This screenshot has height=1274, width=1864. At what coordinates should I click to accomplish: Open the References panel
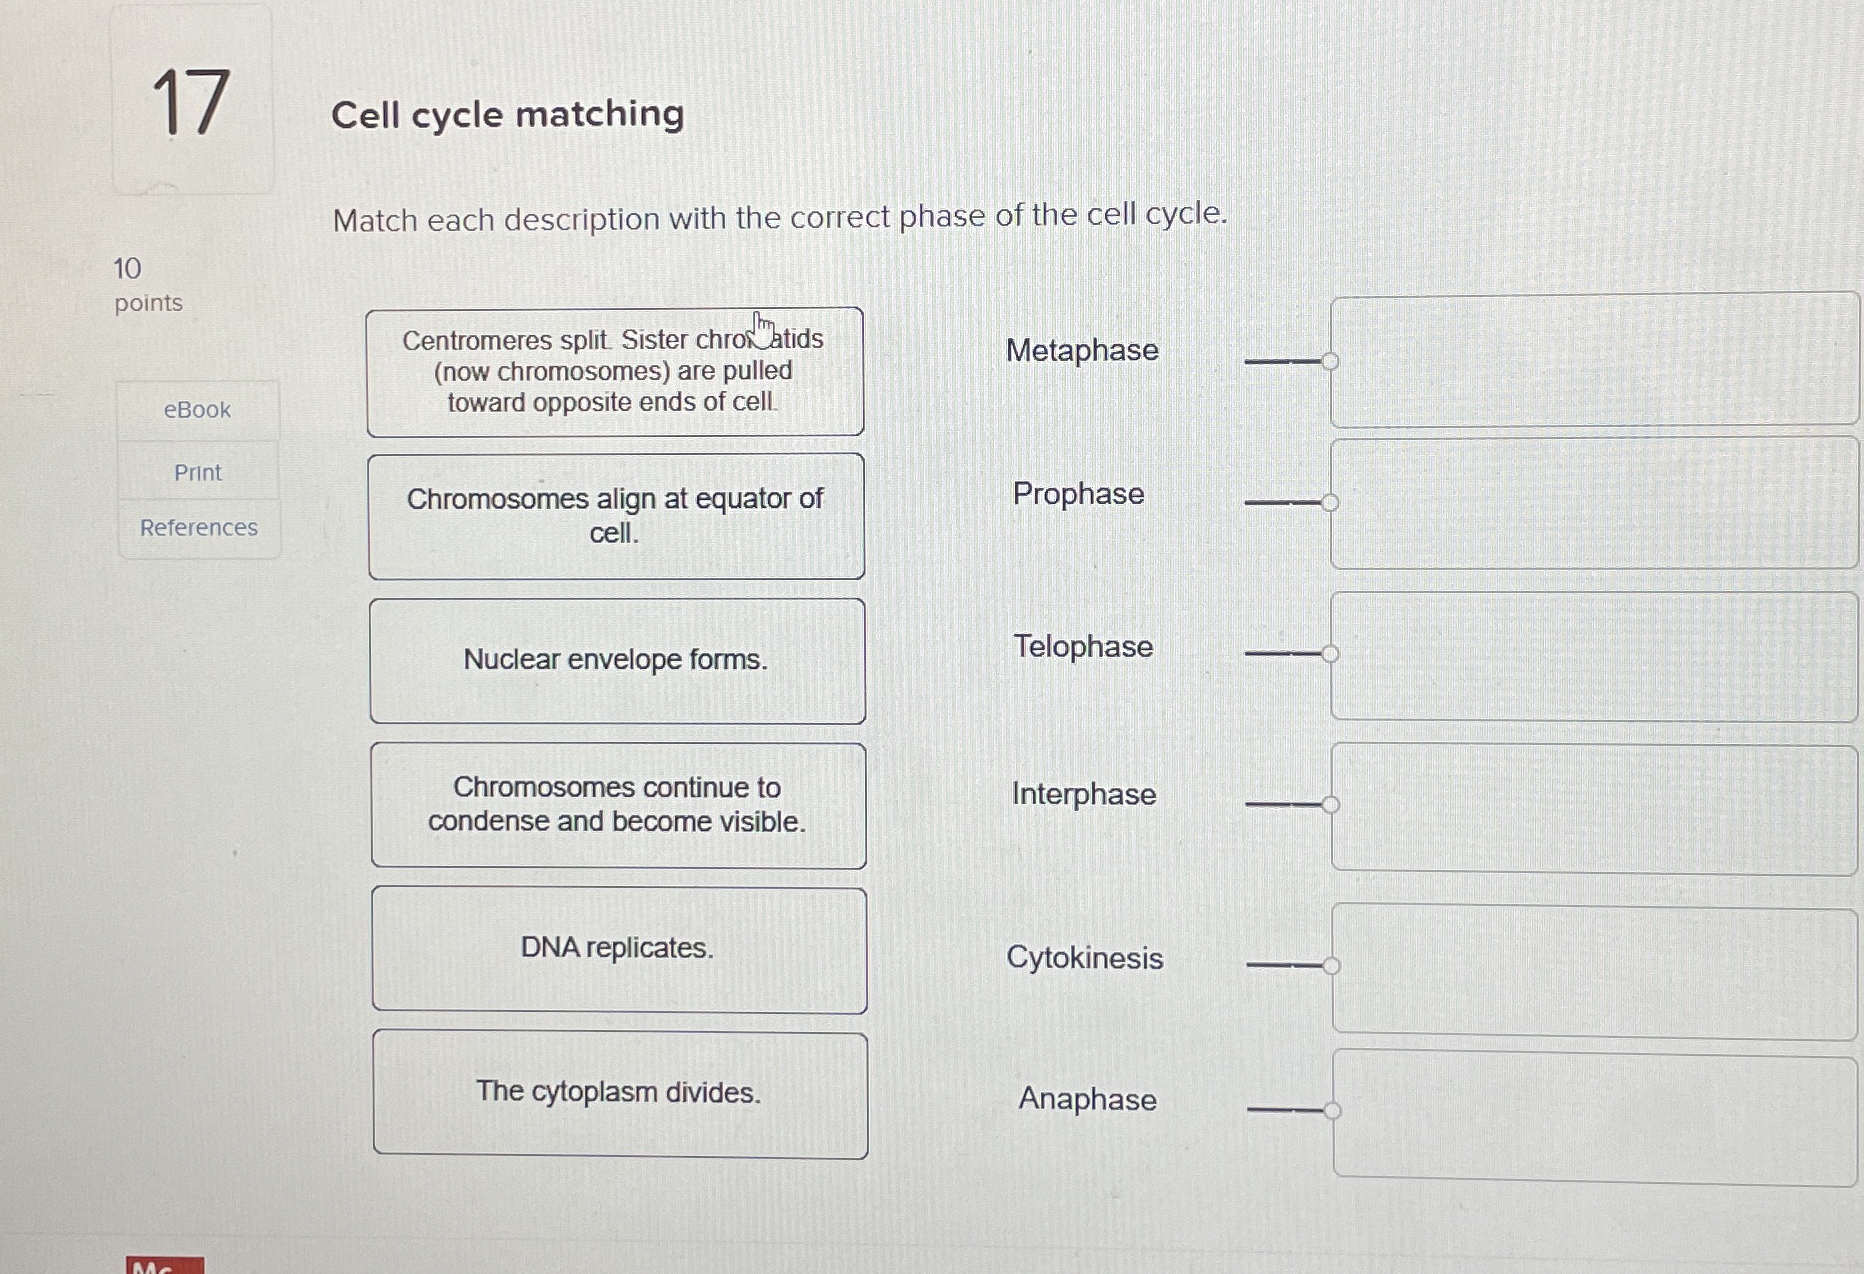197,528
